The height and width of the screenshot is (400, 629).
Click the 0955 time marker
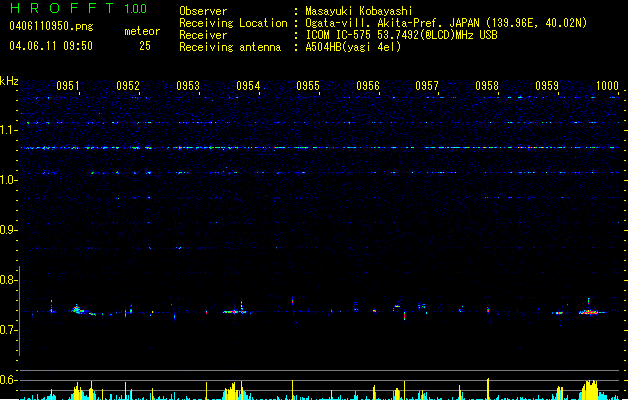308,86
